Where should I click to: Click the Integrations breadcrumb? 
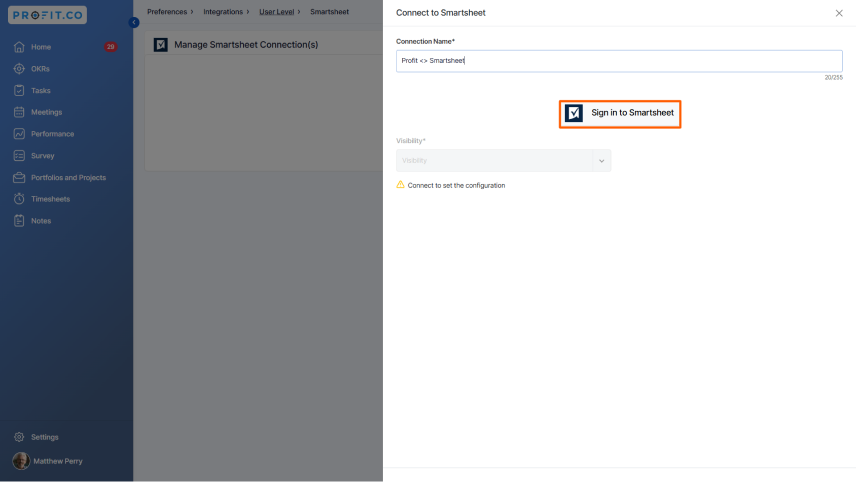(x=223, y=11)
